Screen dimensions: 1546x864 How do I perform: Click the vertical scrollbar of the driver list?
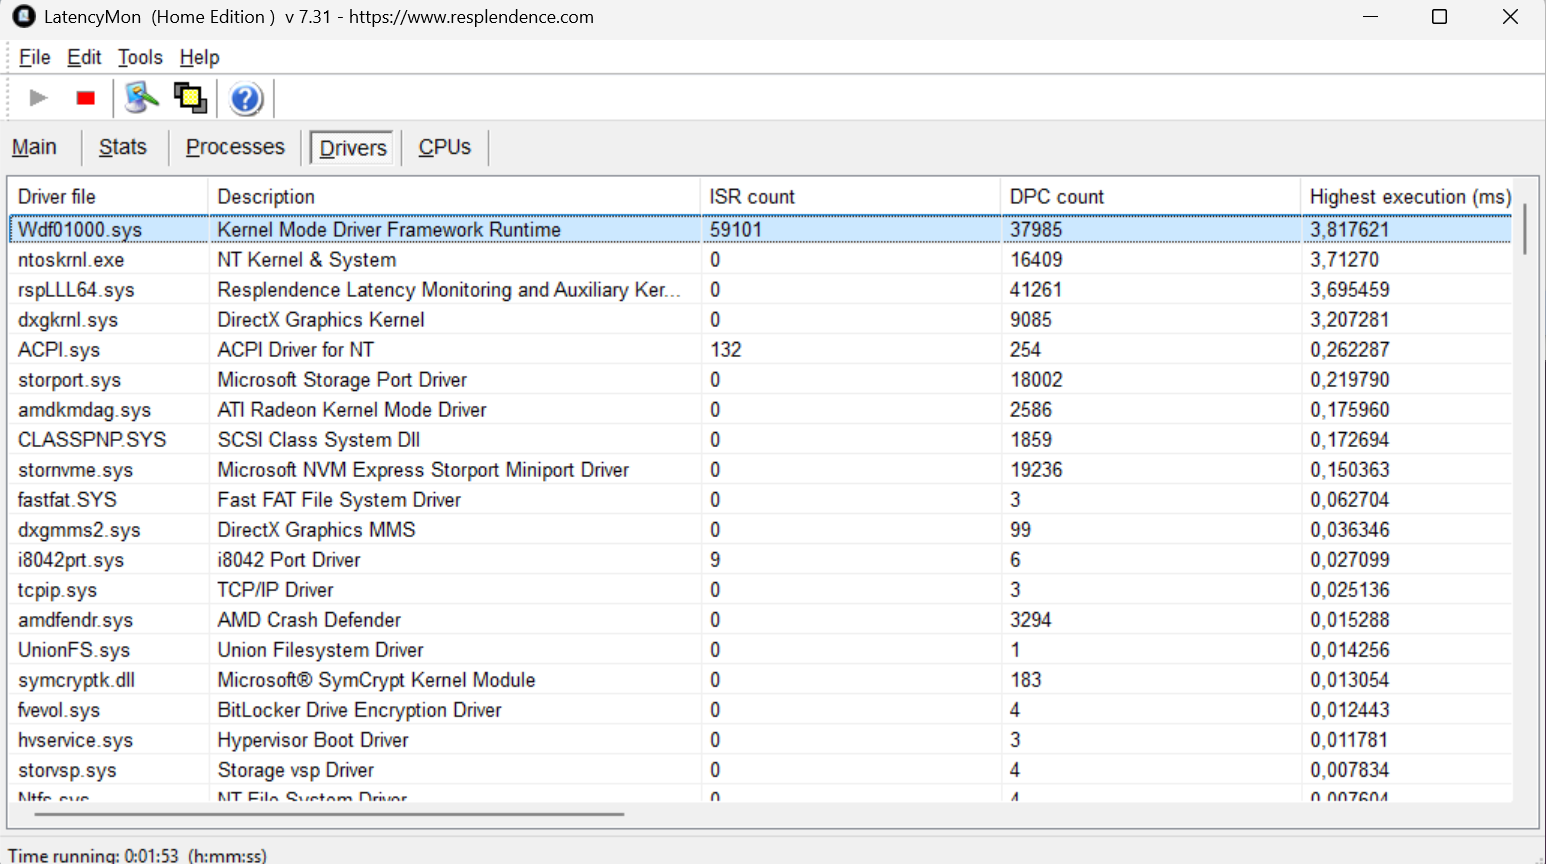pyautogui.click(x=1525, y=230)
